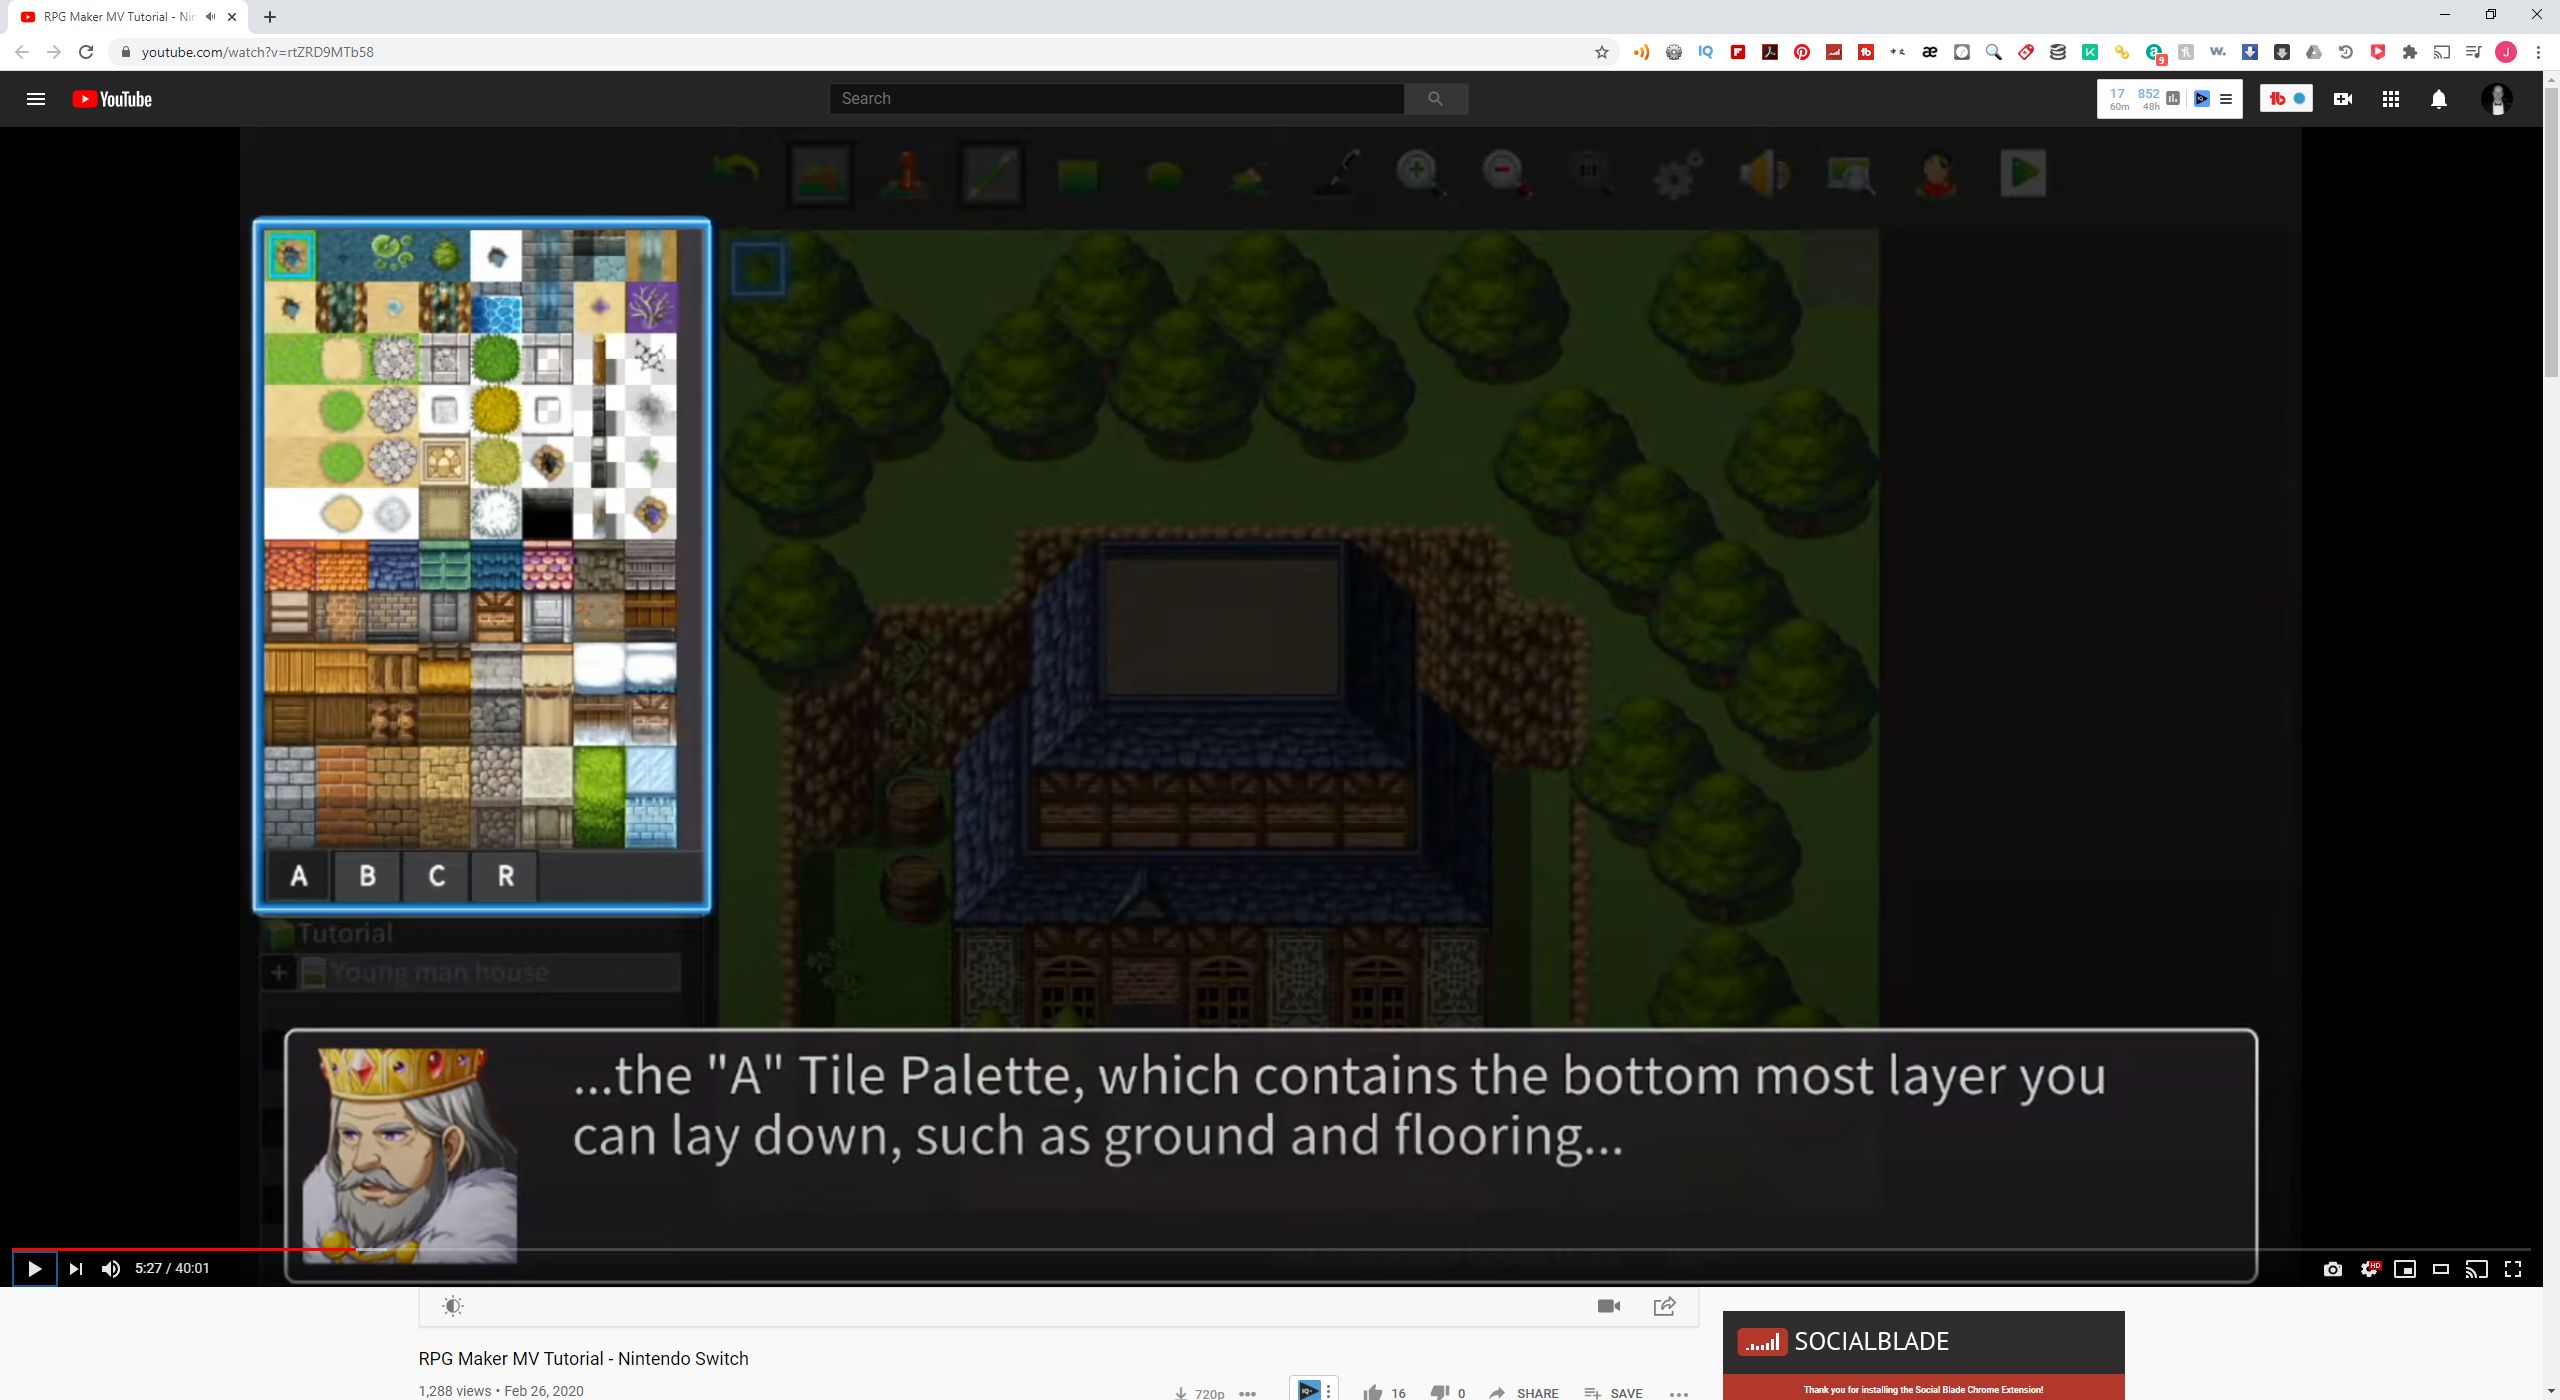
Task: Open Chrome's three-dot menu
Action: tap(2538, 52)
